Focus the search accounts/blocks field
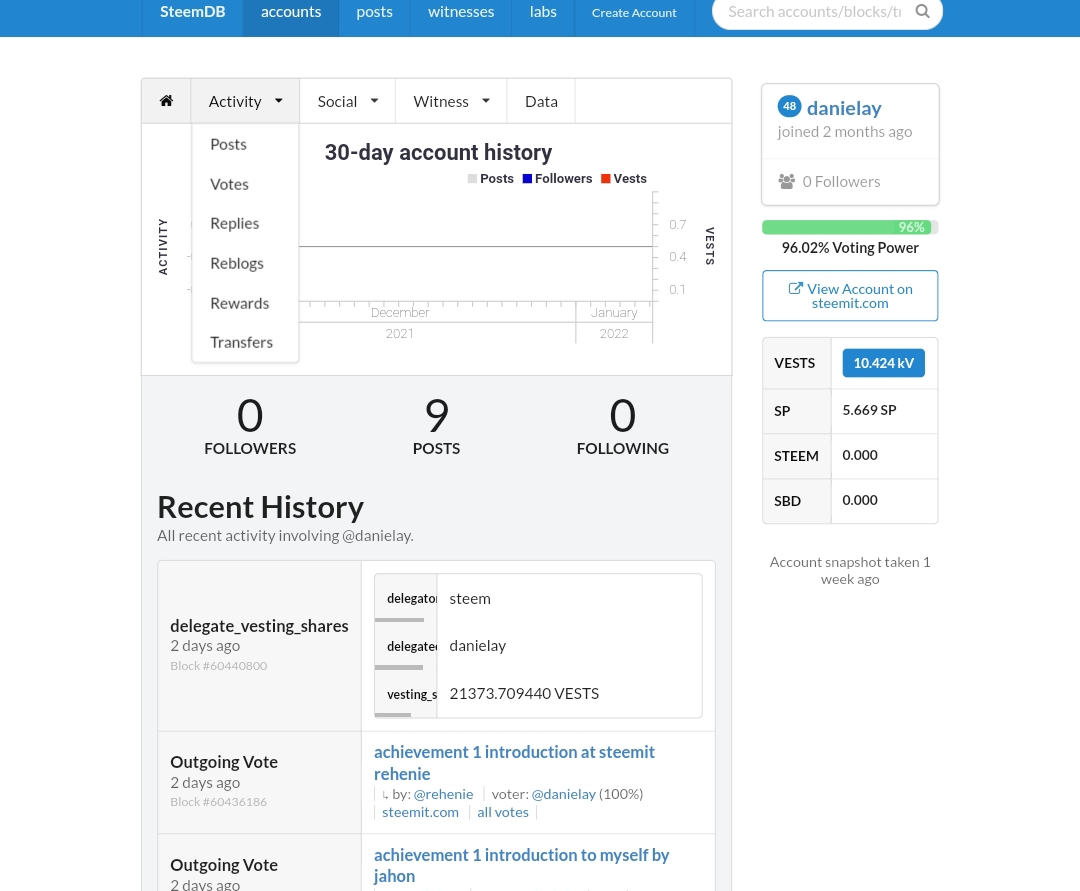 coord(815,12)
